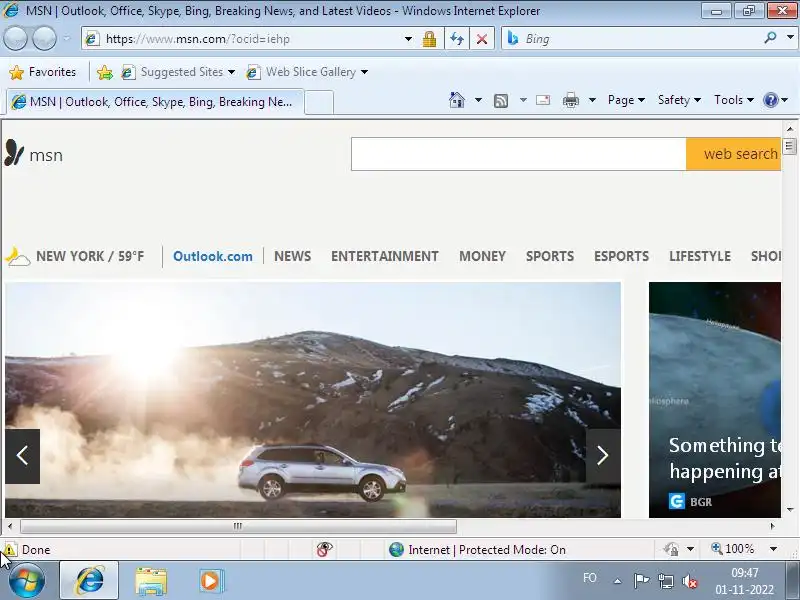Show the next carousel slide
This screenshot has height=600, width=800.
coord(603,456)
